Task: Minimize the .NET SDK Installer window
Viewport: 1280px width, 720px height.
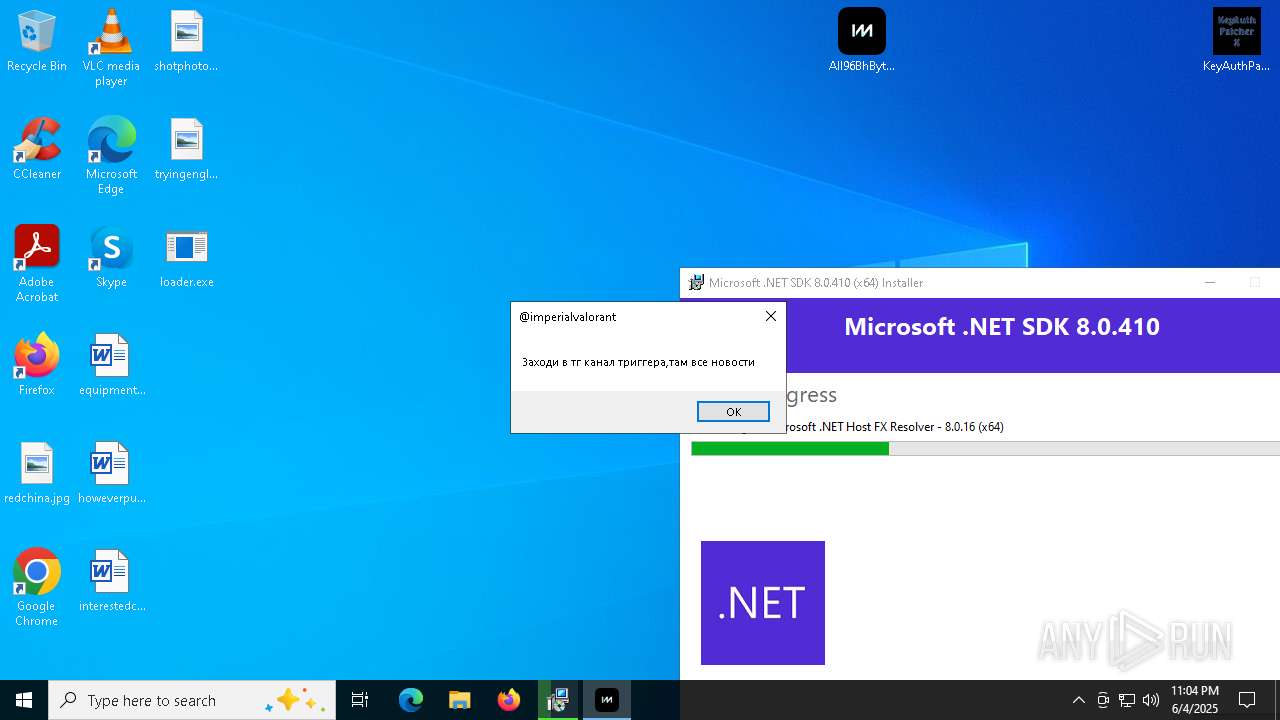Action: (1210, 283)
